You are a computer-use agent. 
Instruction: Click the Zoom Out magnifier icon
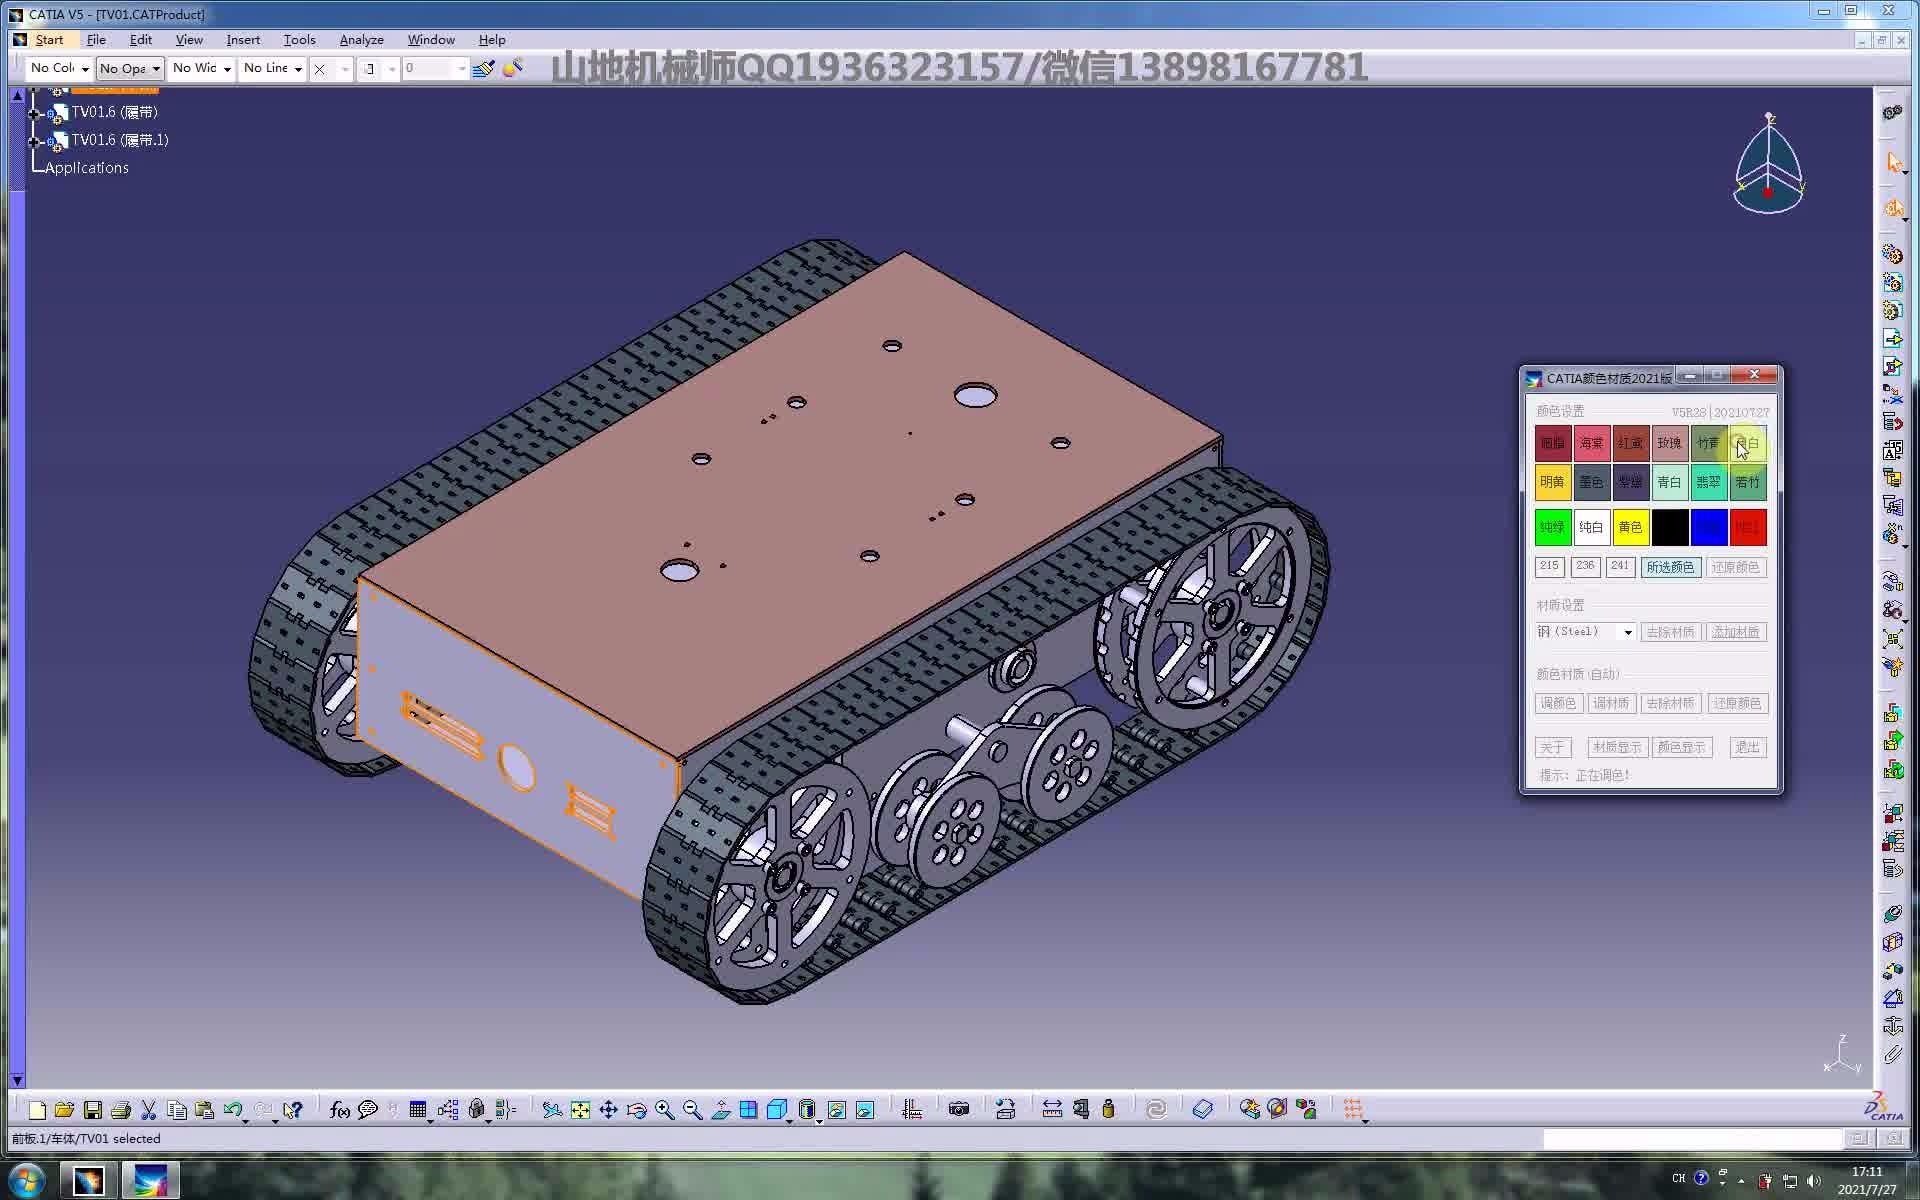pos(692,1110)
